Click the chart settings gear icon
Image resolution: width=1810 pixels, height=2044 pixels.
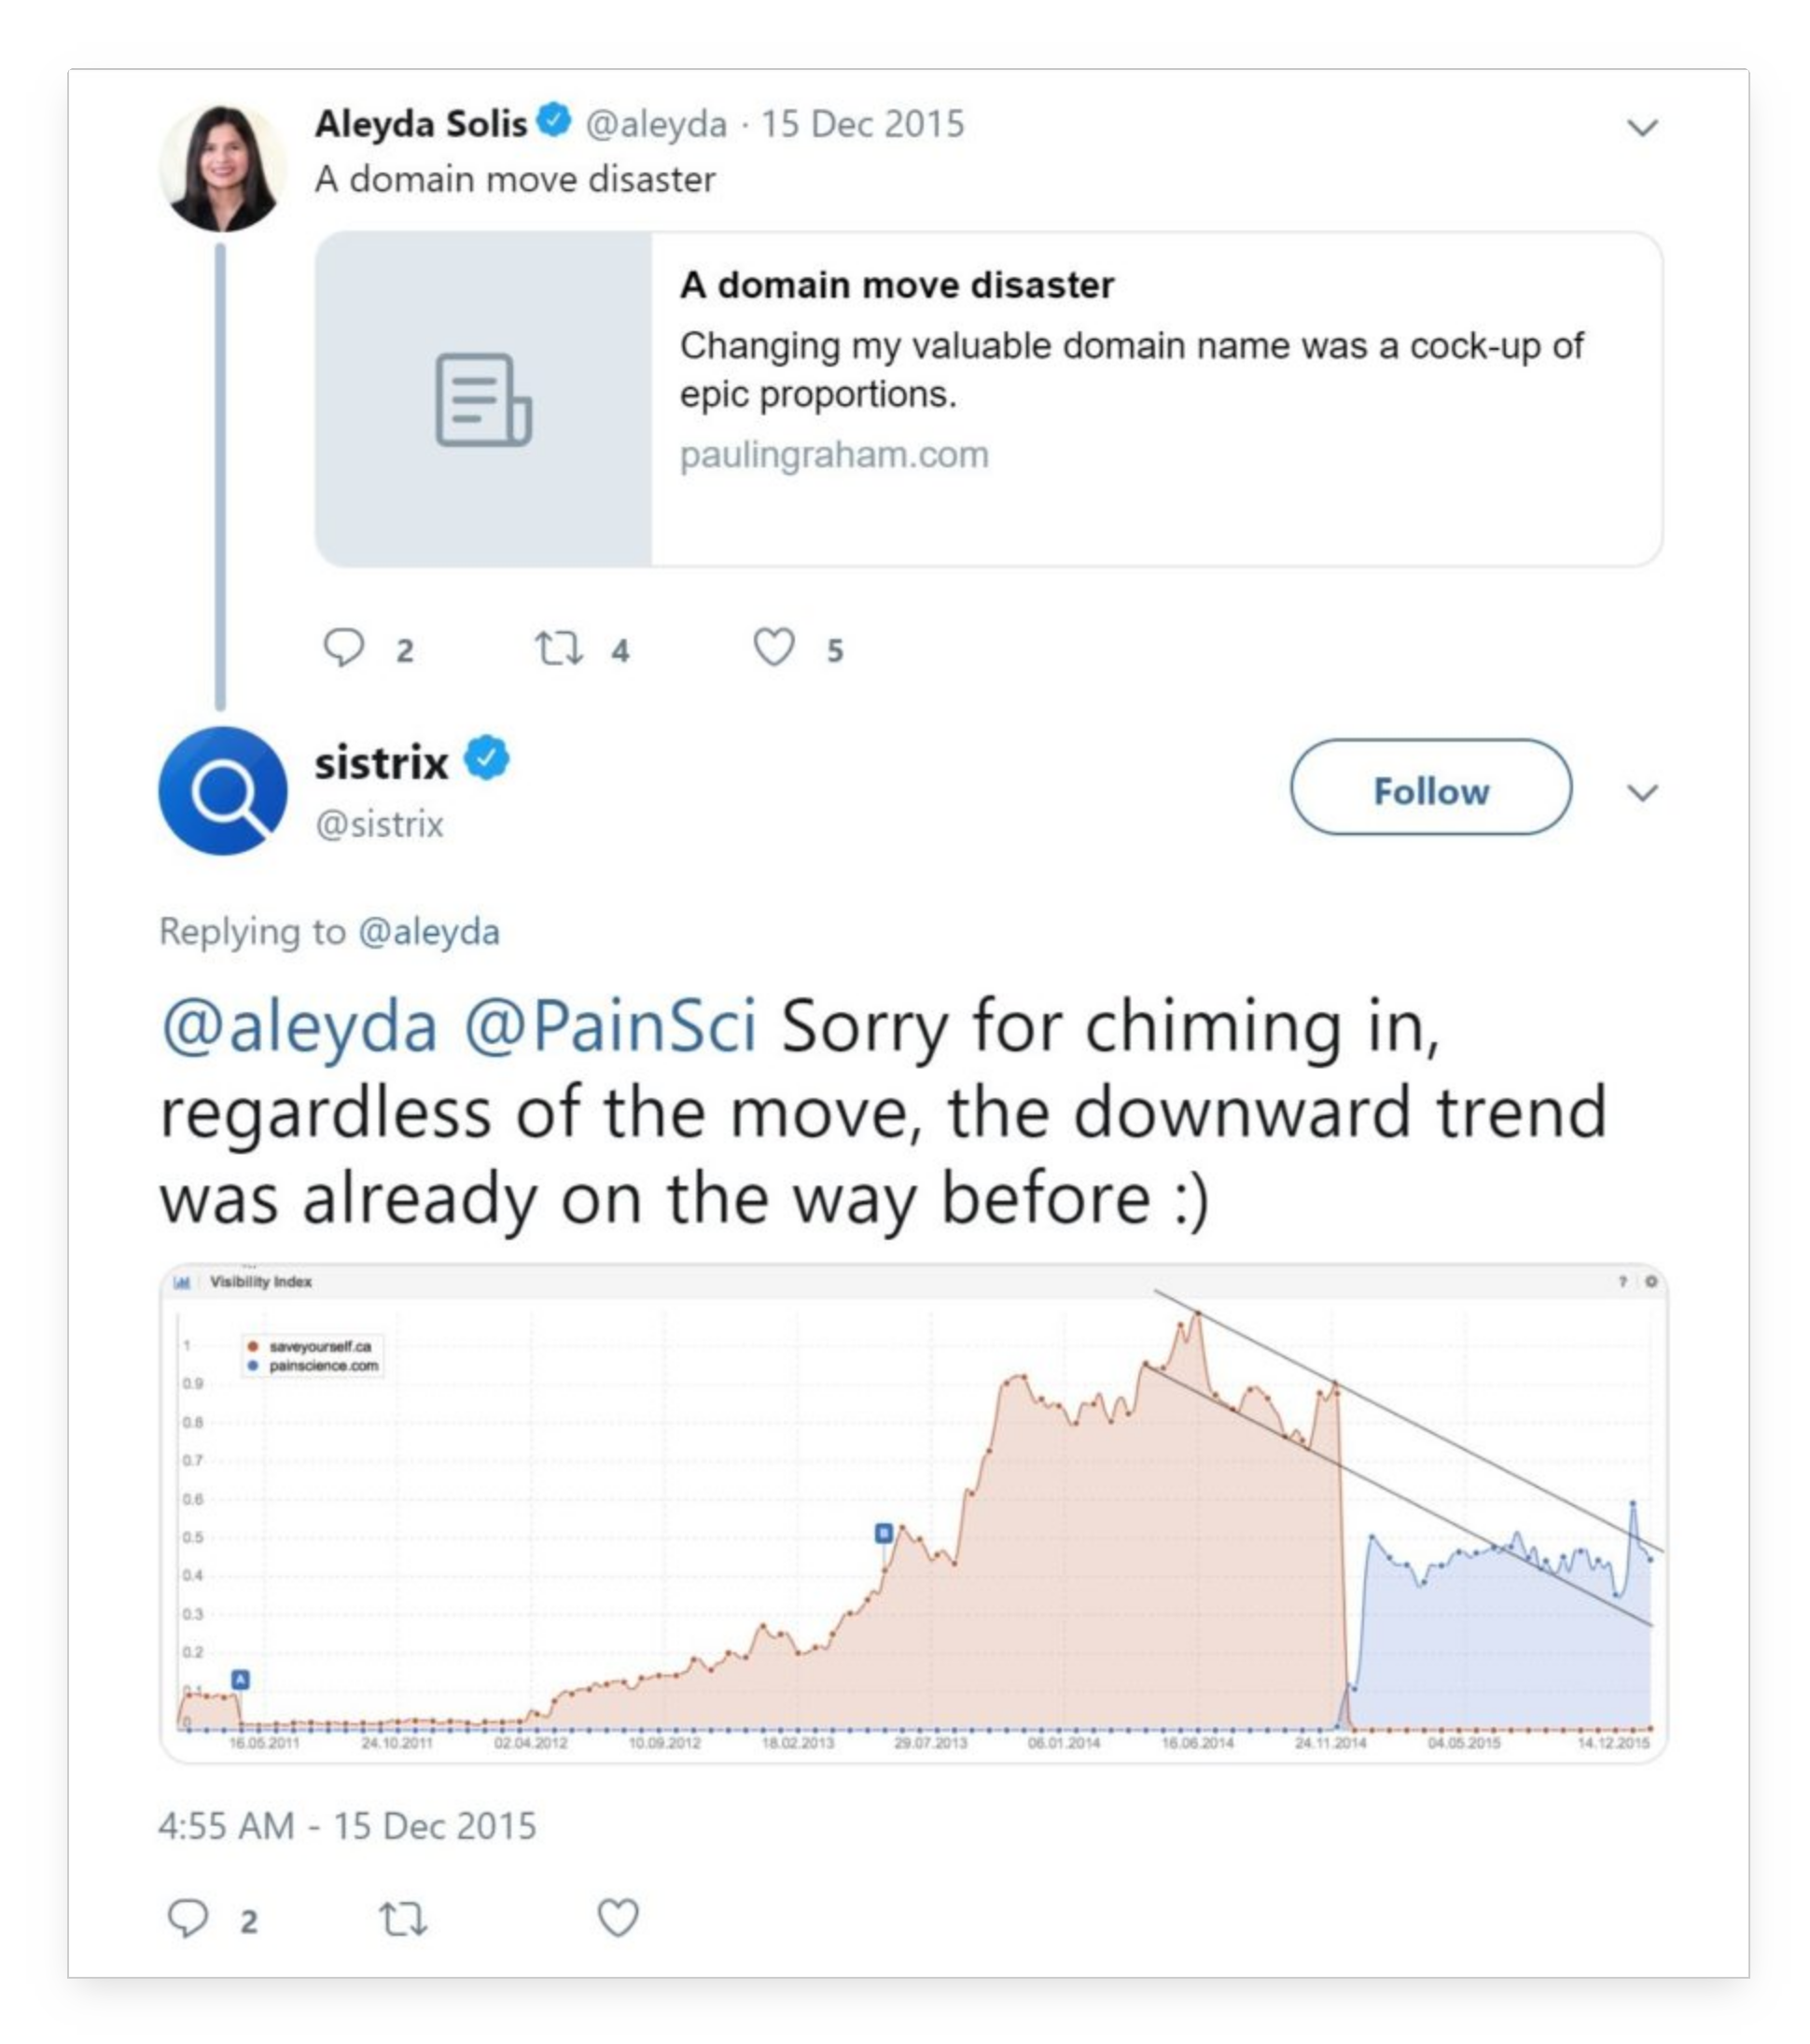click(x=1651, y=1281)
